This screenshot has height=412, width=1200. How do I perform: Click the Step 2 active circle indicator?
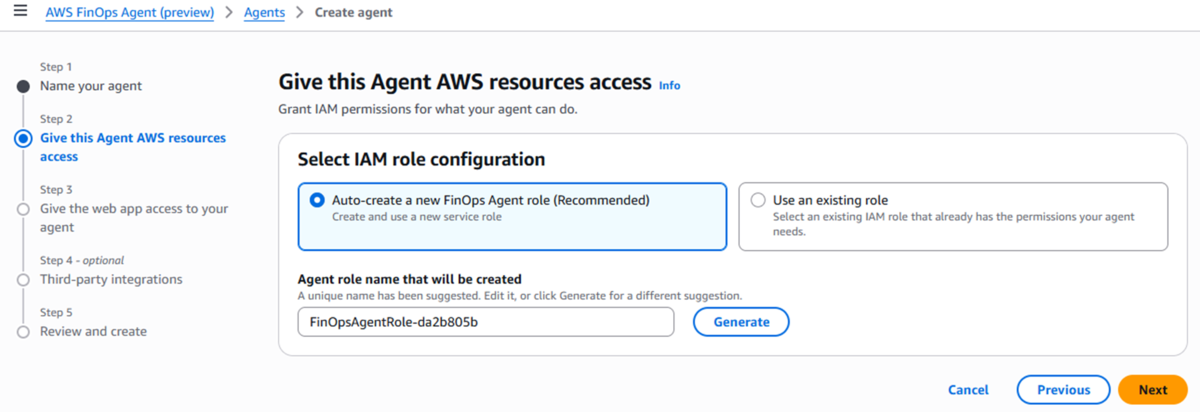[x=23, y=139]
